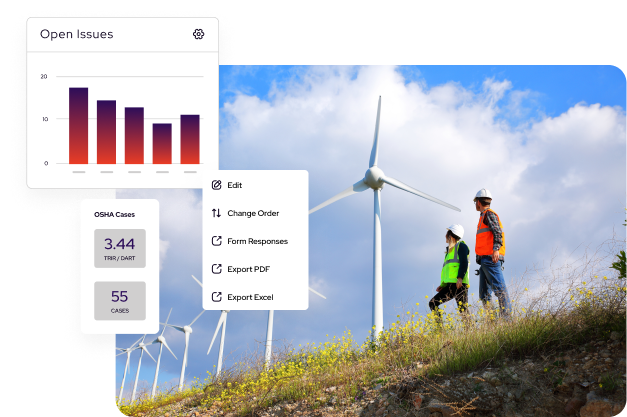The width and height of the screenshot is (627, 417).
Task: Open Form Responses from the menu
Action: tap(256, 241)
